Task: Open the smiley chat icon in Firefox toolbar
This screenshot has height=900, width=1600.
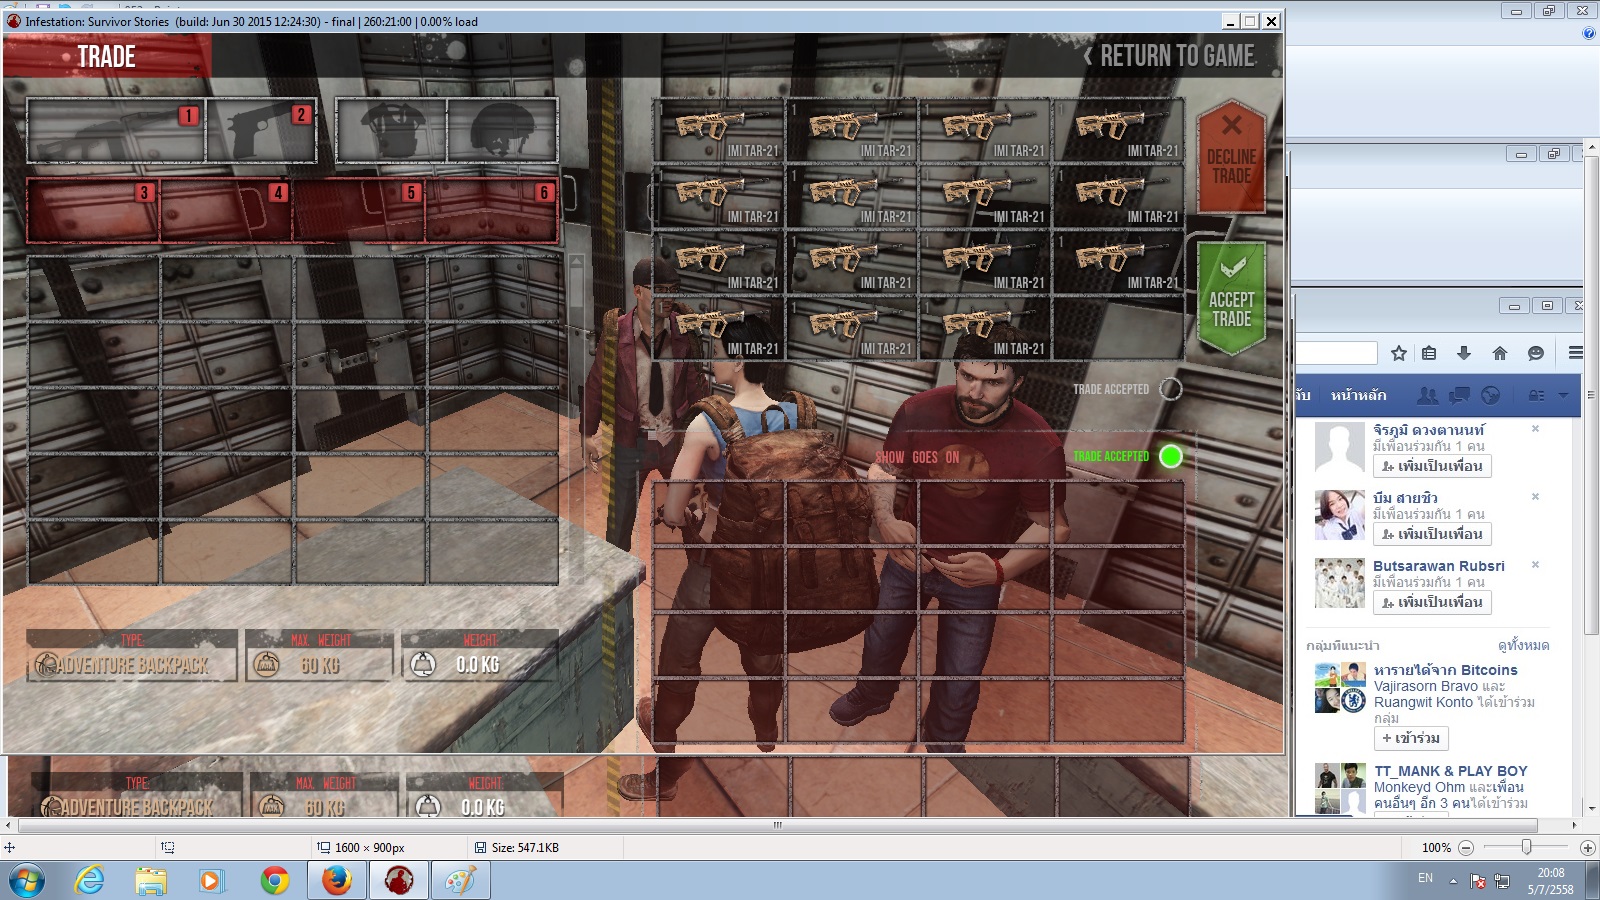Action: (1536, 353)
